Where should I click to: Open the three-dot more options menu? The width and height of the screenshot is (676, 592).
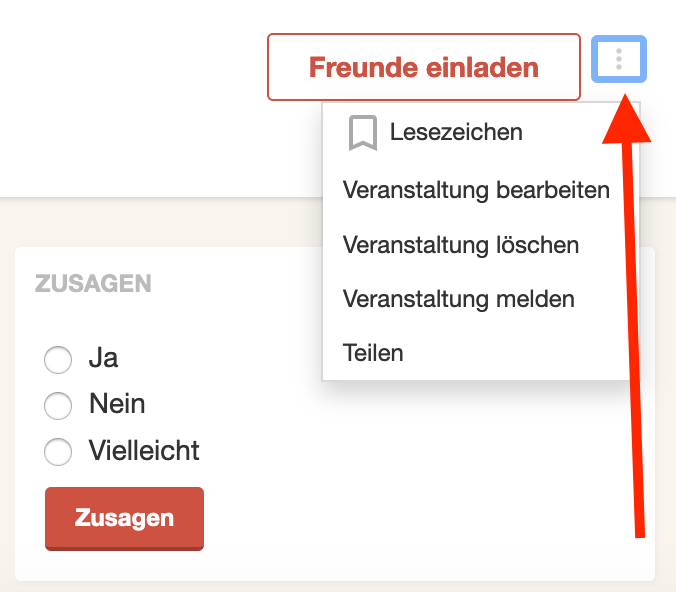pos(619,59)
